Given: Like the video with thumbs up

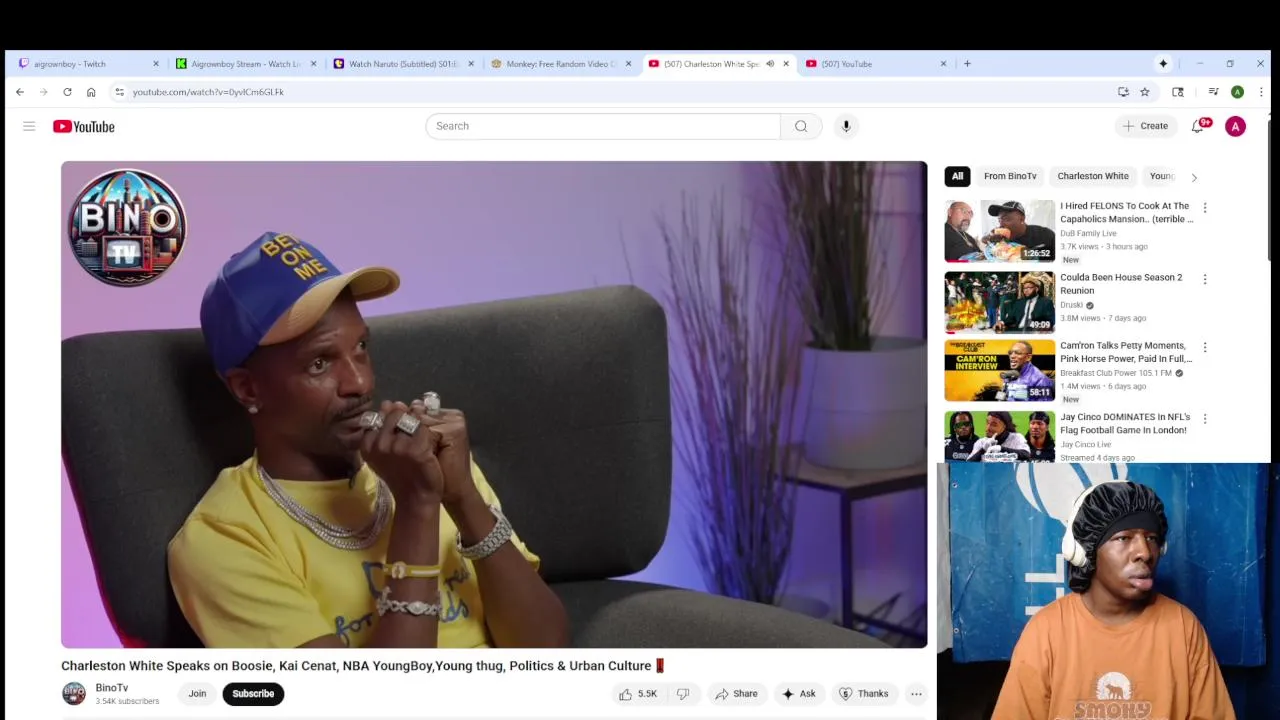Looking at the screenshot, I should 637,694.
